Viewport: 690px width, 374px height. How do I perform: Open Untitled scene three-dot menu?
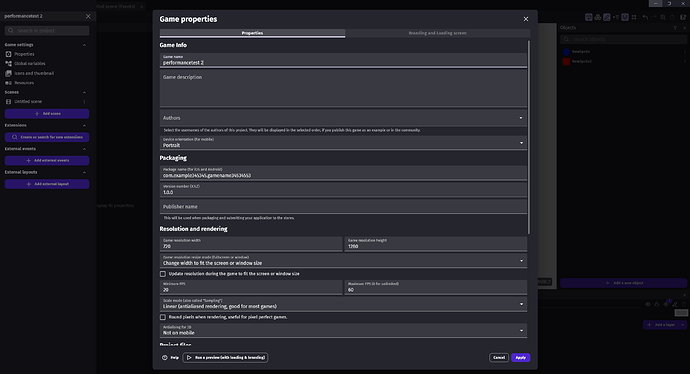point(84,102)
